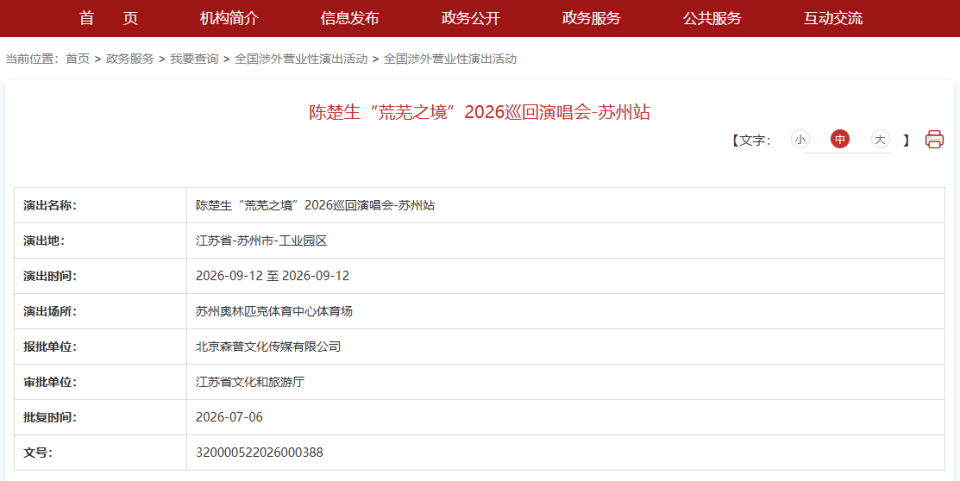
Task: Click the 审批单位: row label
Action: [x=50, y=382]
